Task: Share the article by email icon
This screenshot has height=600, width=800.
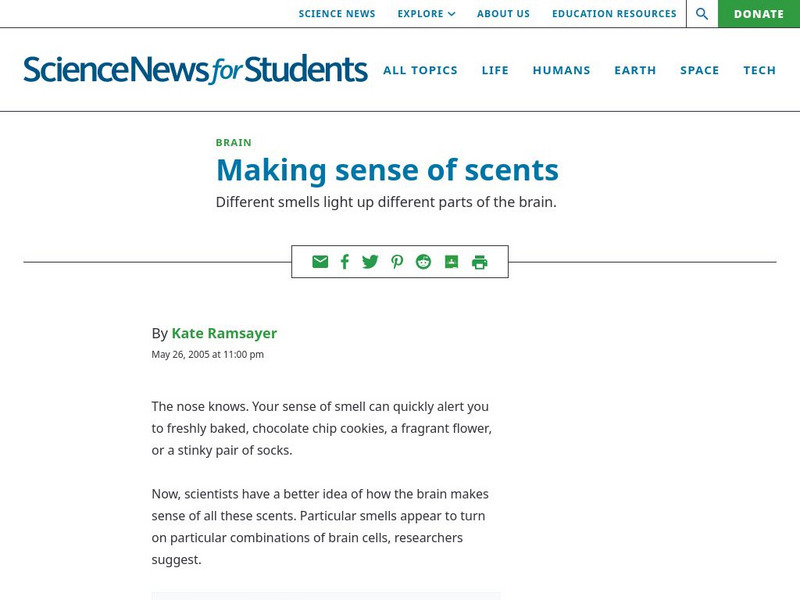Action: 320,262
